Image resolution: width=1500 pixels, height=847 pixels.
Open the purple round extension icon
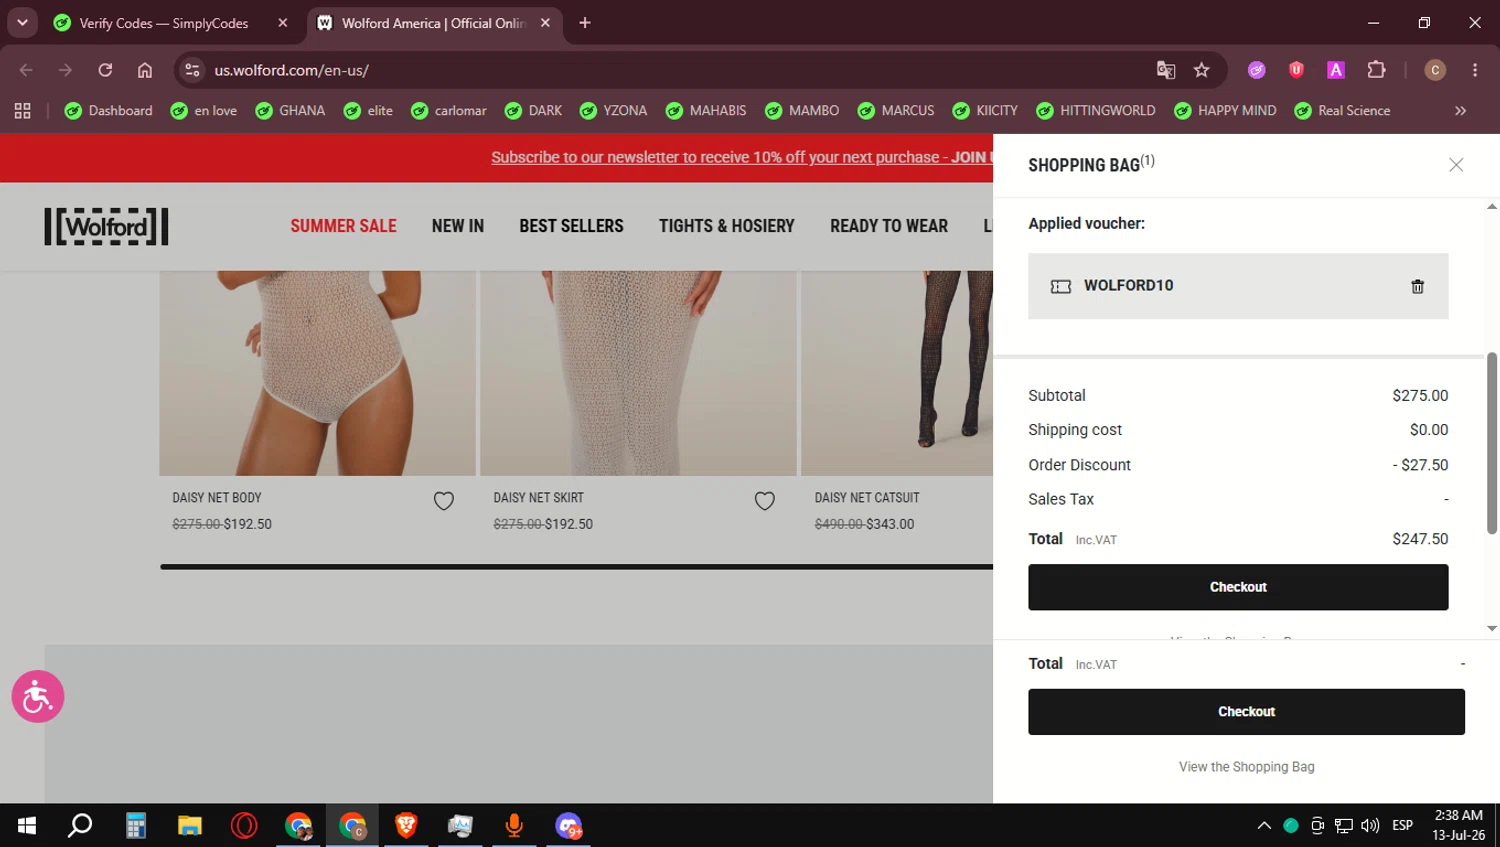click(x=1257, y=70)
